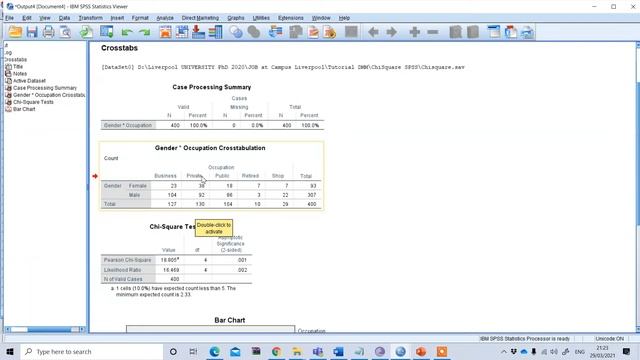The width and height of the screenshot is (640, 360).
Task: Open the Help menu
Action: point(344,18)
